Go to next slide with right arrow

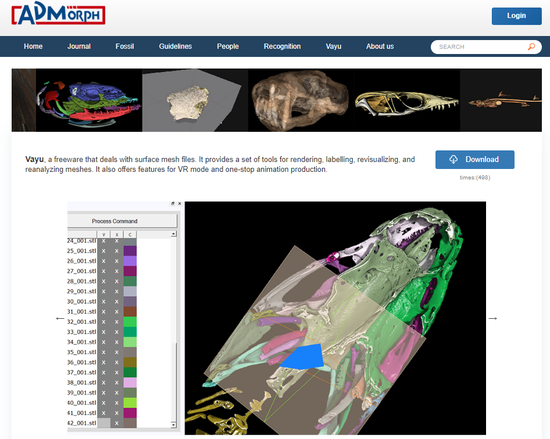point(493,318)
